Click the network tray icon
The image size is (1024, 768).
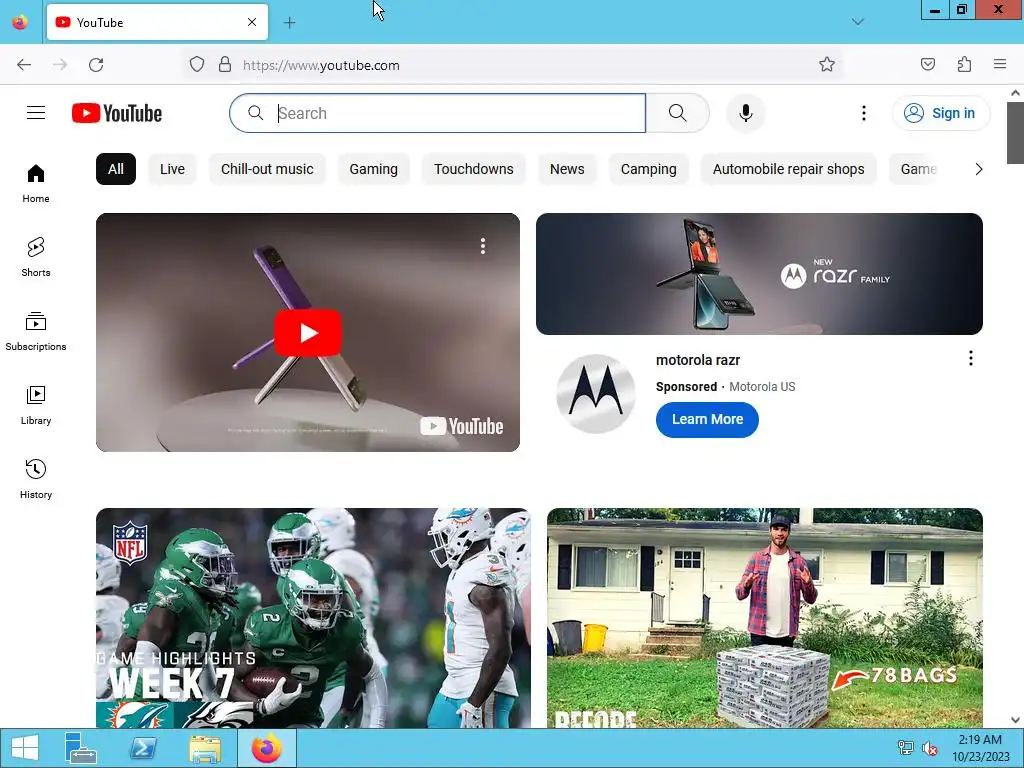point(905,748)
